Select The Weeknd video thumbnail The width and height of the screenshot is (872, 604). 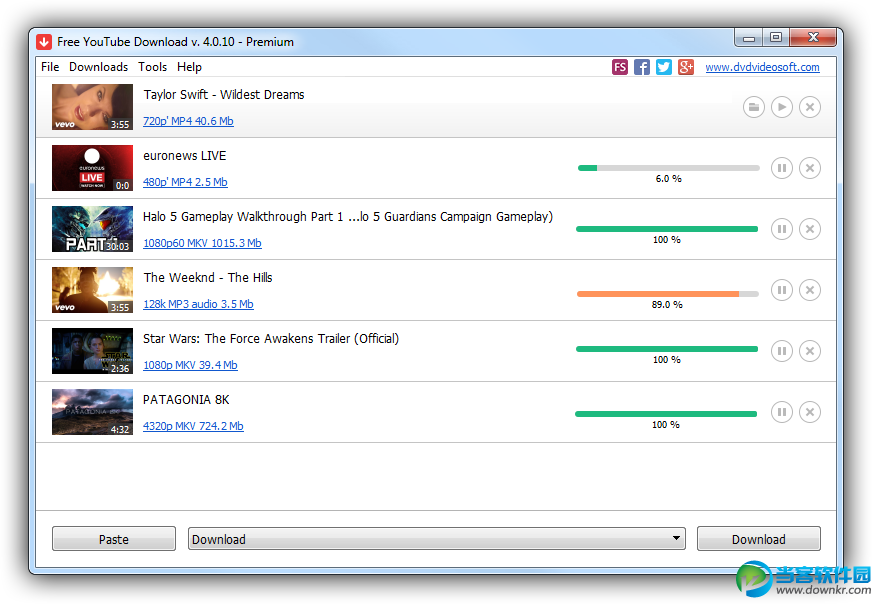[92, 290]
